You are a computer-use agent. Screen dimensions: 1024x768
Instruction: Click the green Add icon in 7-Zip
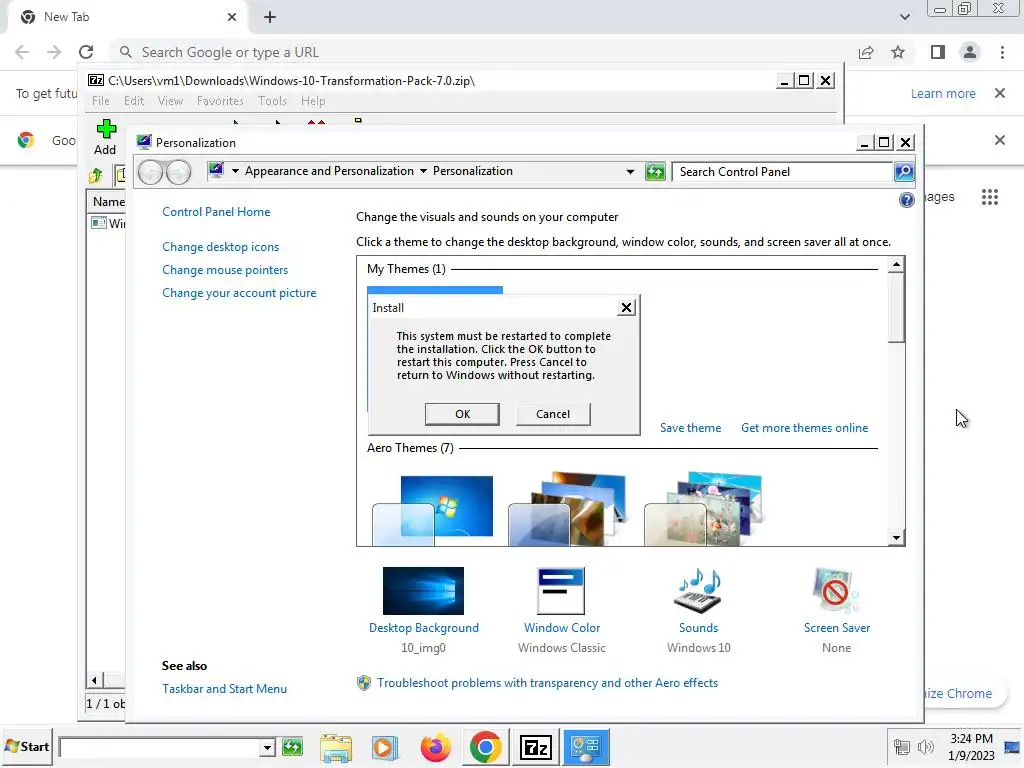click(x=105, y=129)
